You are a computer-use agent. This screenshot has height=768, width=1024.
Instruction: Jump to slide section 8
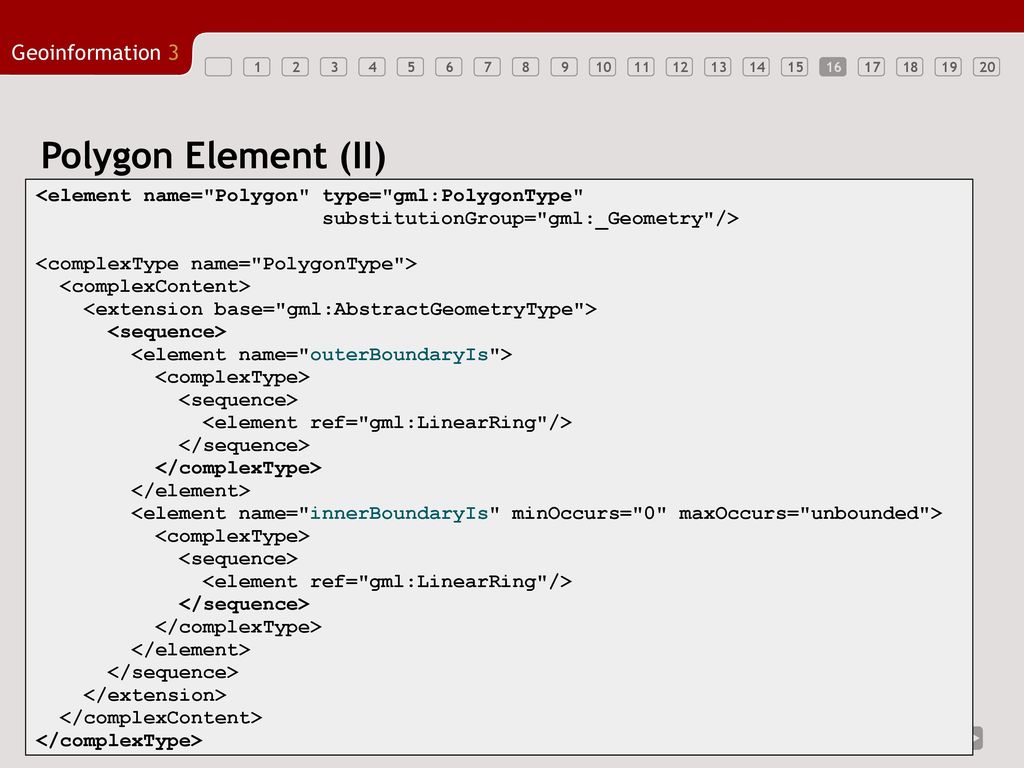click(526, 67)
